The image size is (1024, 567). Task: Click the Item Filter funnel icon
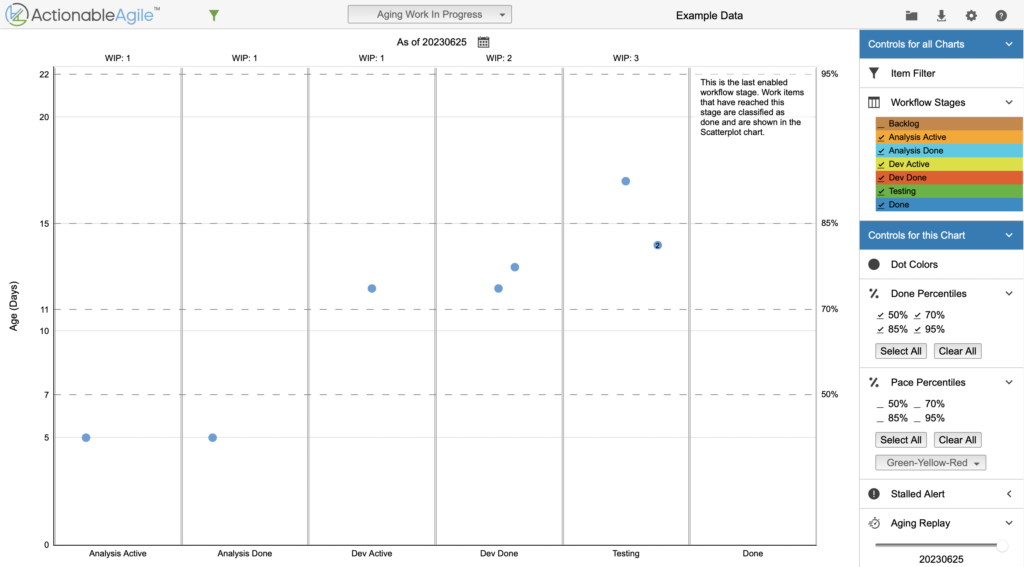(874, 73)
